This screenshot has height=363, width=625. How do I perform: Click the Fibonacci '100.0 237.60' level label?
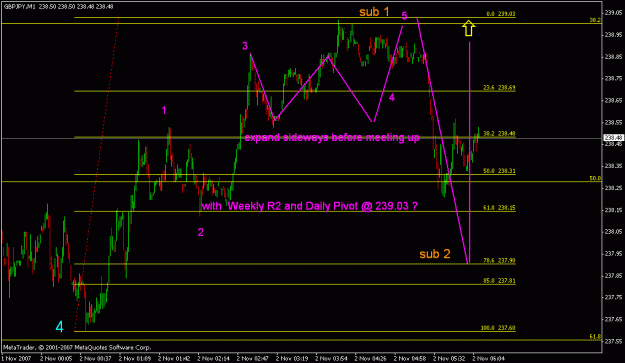coord(498,328)
